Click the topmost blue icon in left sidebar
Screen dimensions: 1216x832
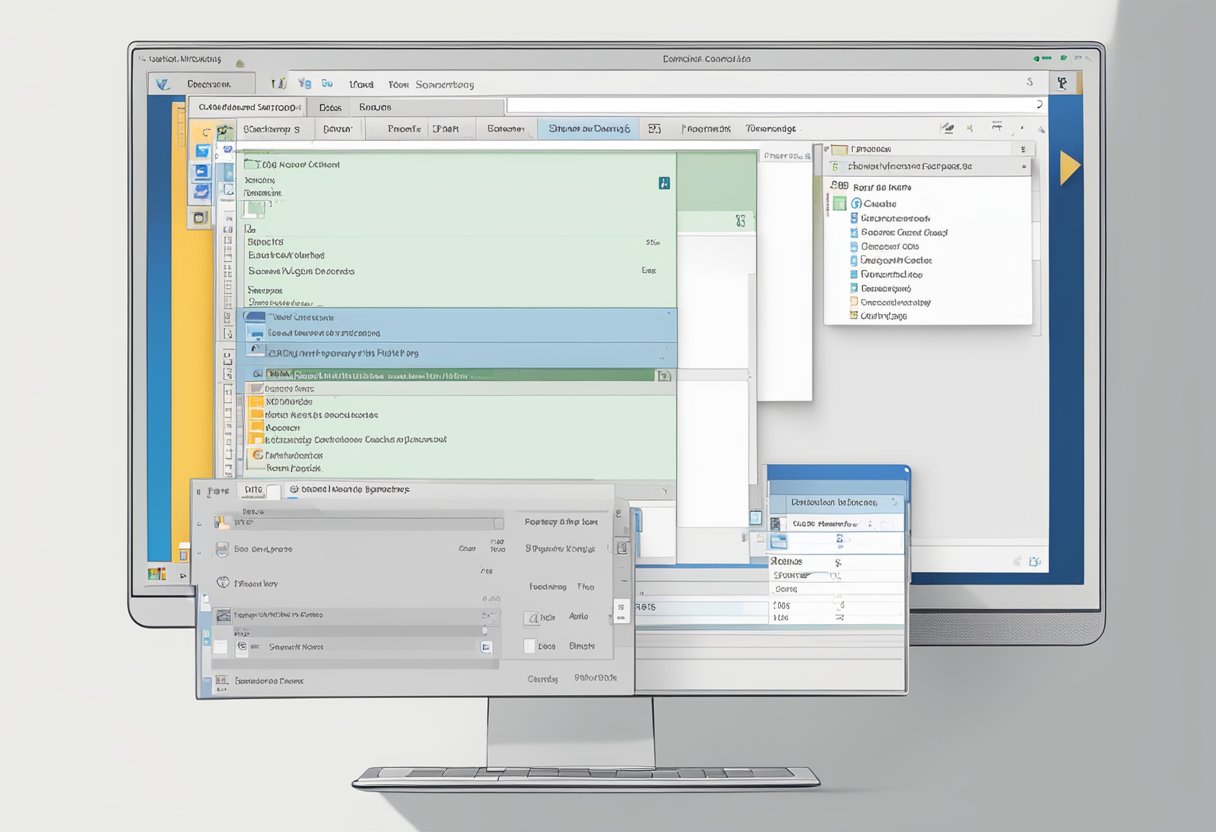click(x=202, y=151)
